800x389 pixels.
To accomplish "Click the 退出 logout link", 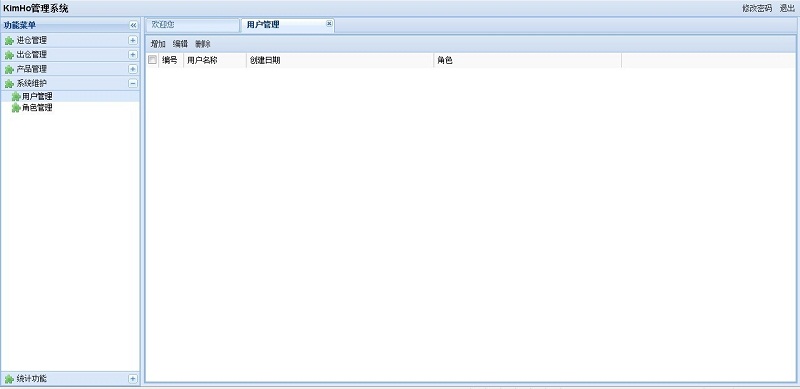I will [787, 8].
